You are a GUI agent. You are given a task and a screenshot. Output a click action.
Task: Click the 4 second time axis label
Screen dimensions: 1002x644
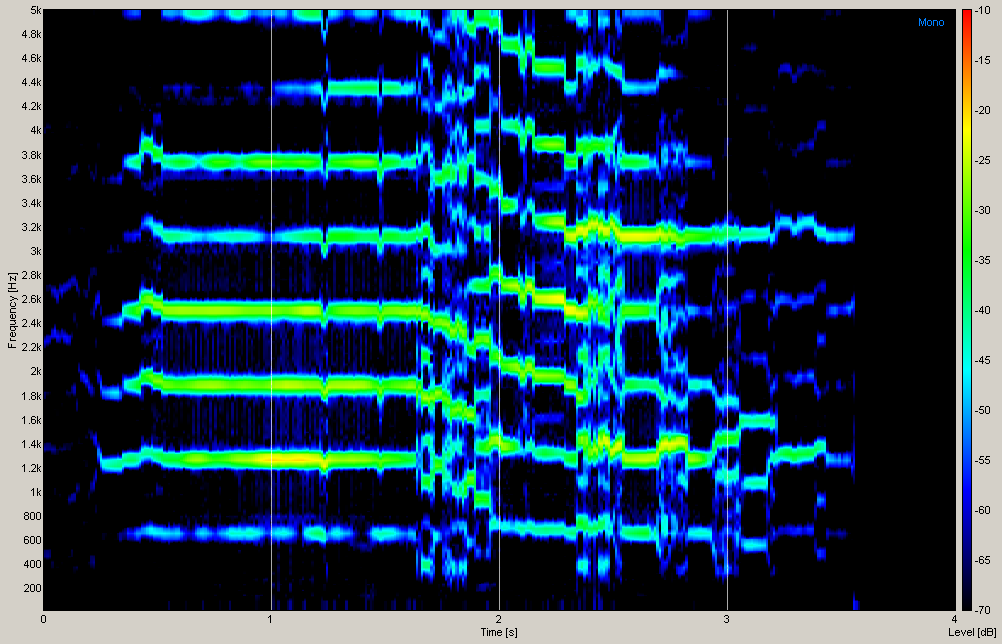pos(954,619)
